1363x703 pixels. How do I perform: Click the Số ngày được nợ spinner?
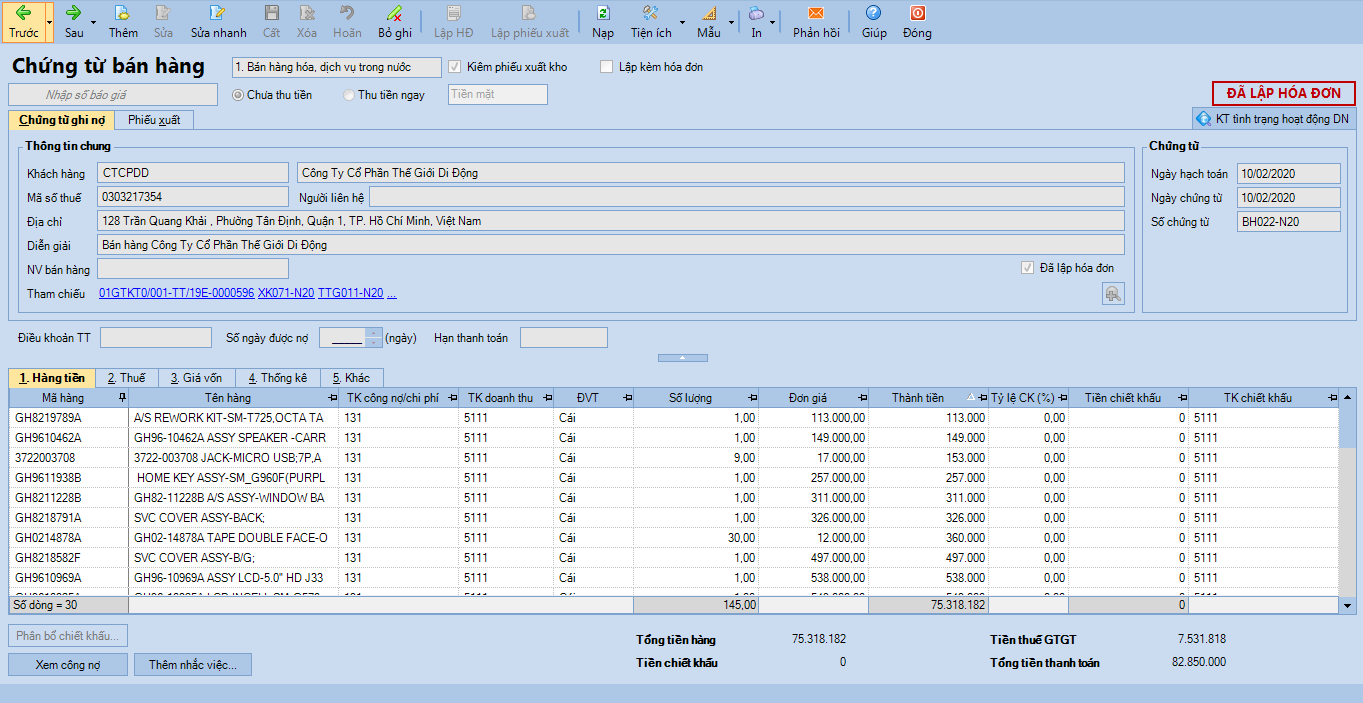click(374, 338)
